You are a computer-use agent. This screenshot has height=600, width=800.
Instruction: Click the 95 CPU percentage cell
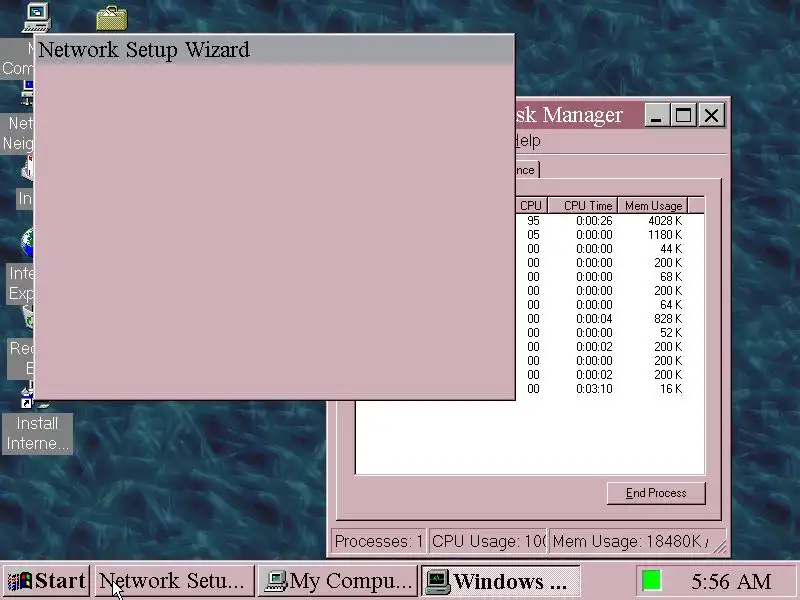[533, 221]
